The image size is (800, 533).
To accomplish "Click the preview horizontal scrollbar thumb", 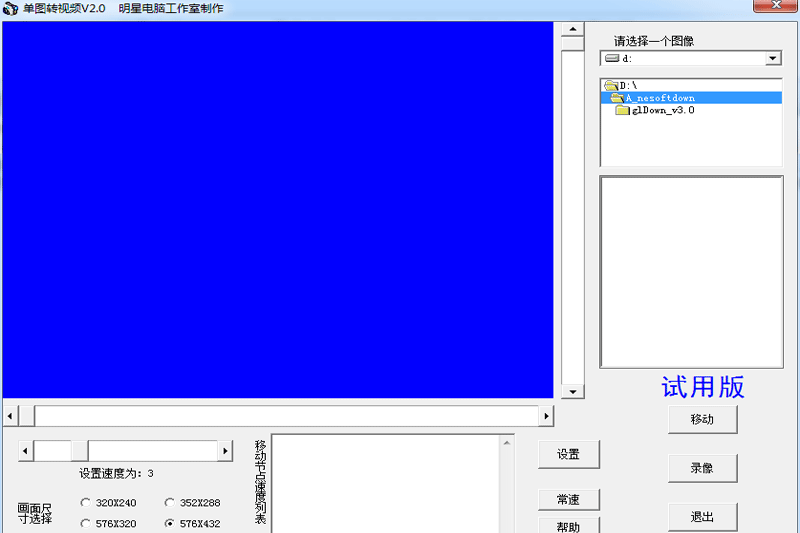I will (x=27, y=416).
